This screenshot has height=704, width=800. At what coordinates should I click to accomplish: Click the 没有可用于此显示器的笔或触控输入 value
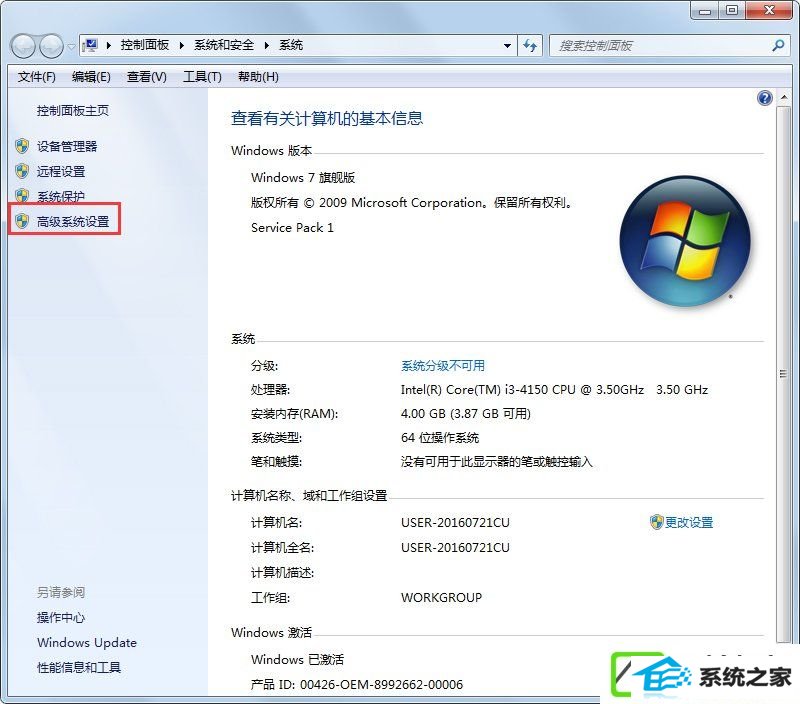tap(496, 462)
